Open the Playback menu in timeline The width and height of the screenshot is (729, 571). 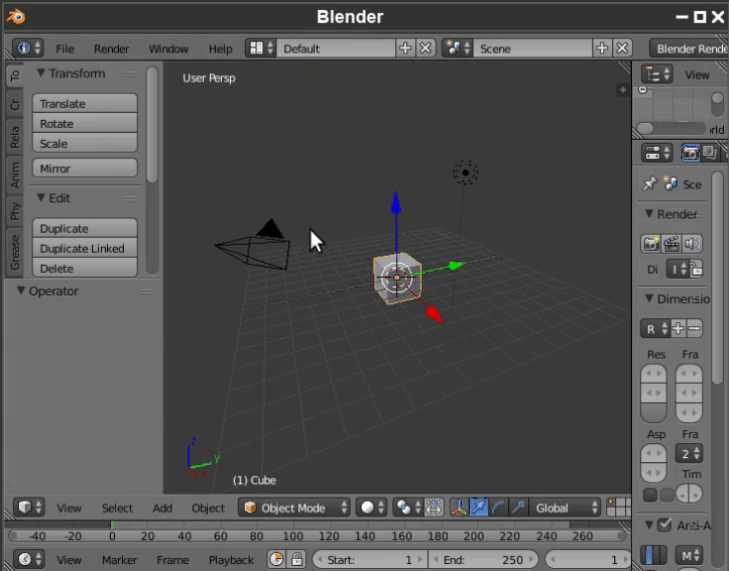pyautogui.click(x=231, y=559)
